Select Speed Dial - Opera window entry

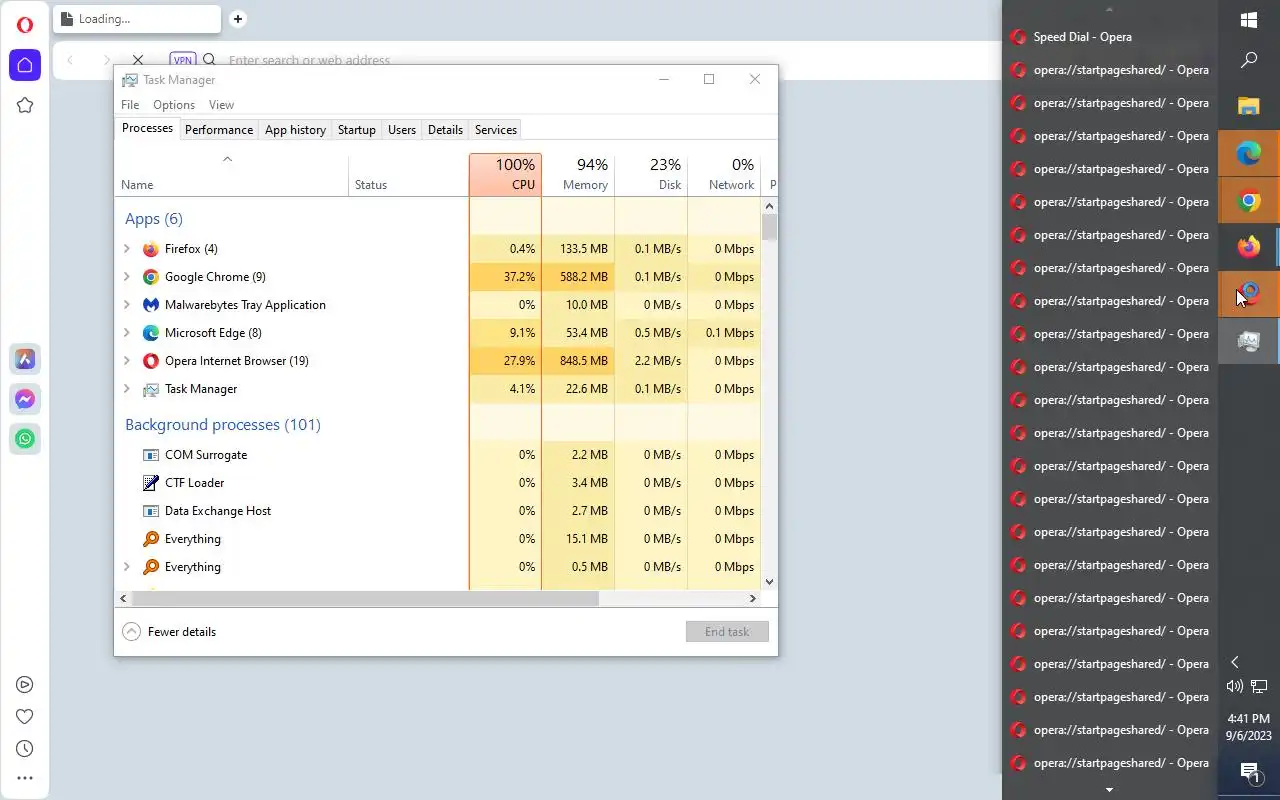tap(1110, 37)
